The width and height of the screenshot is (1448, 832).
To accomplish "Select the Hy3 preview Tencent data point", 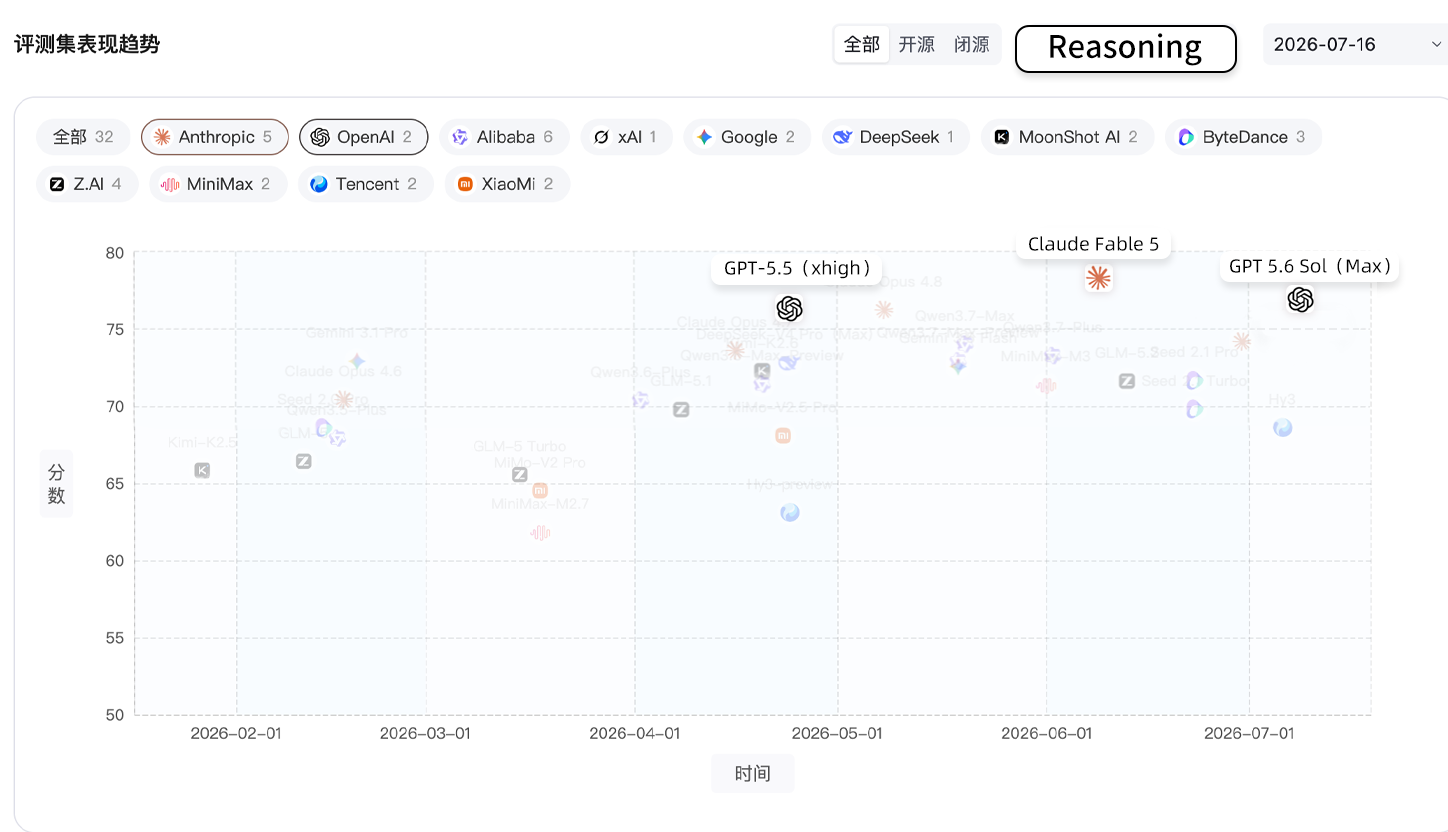I will [790, 512].
